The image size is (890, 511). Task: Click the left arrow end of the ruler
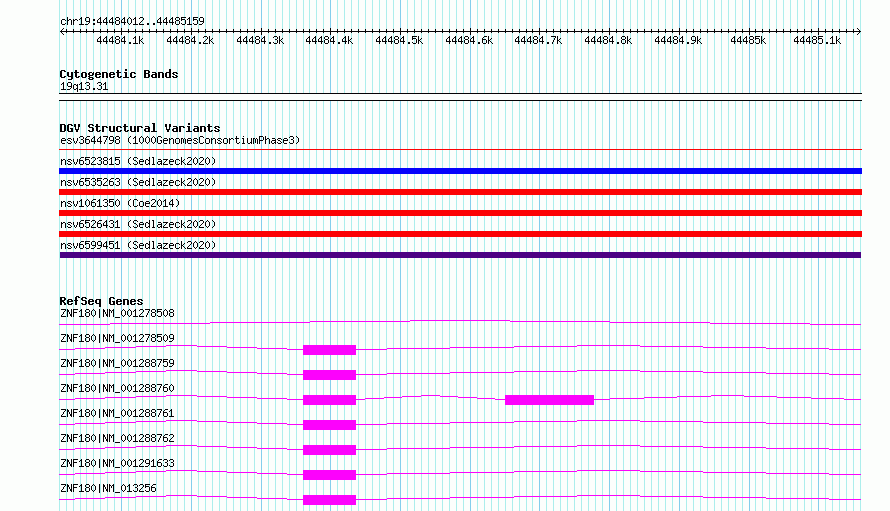[62, 32]
